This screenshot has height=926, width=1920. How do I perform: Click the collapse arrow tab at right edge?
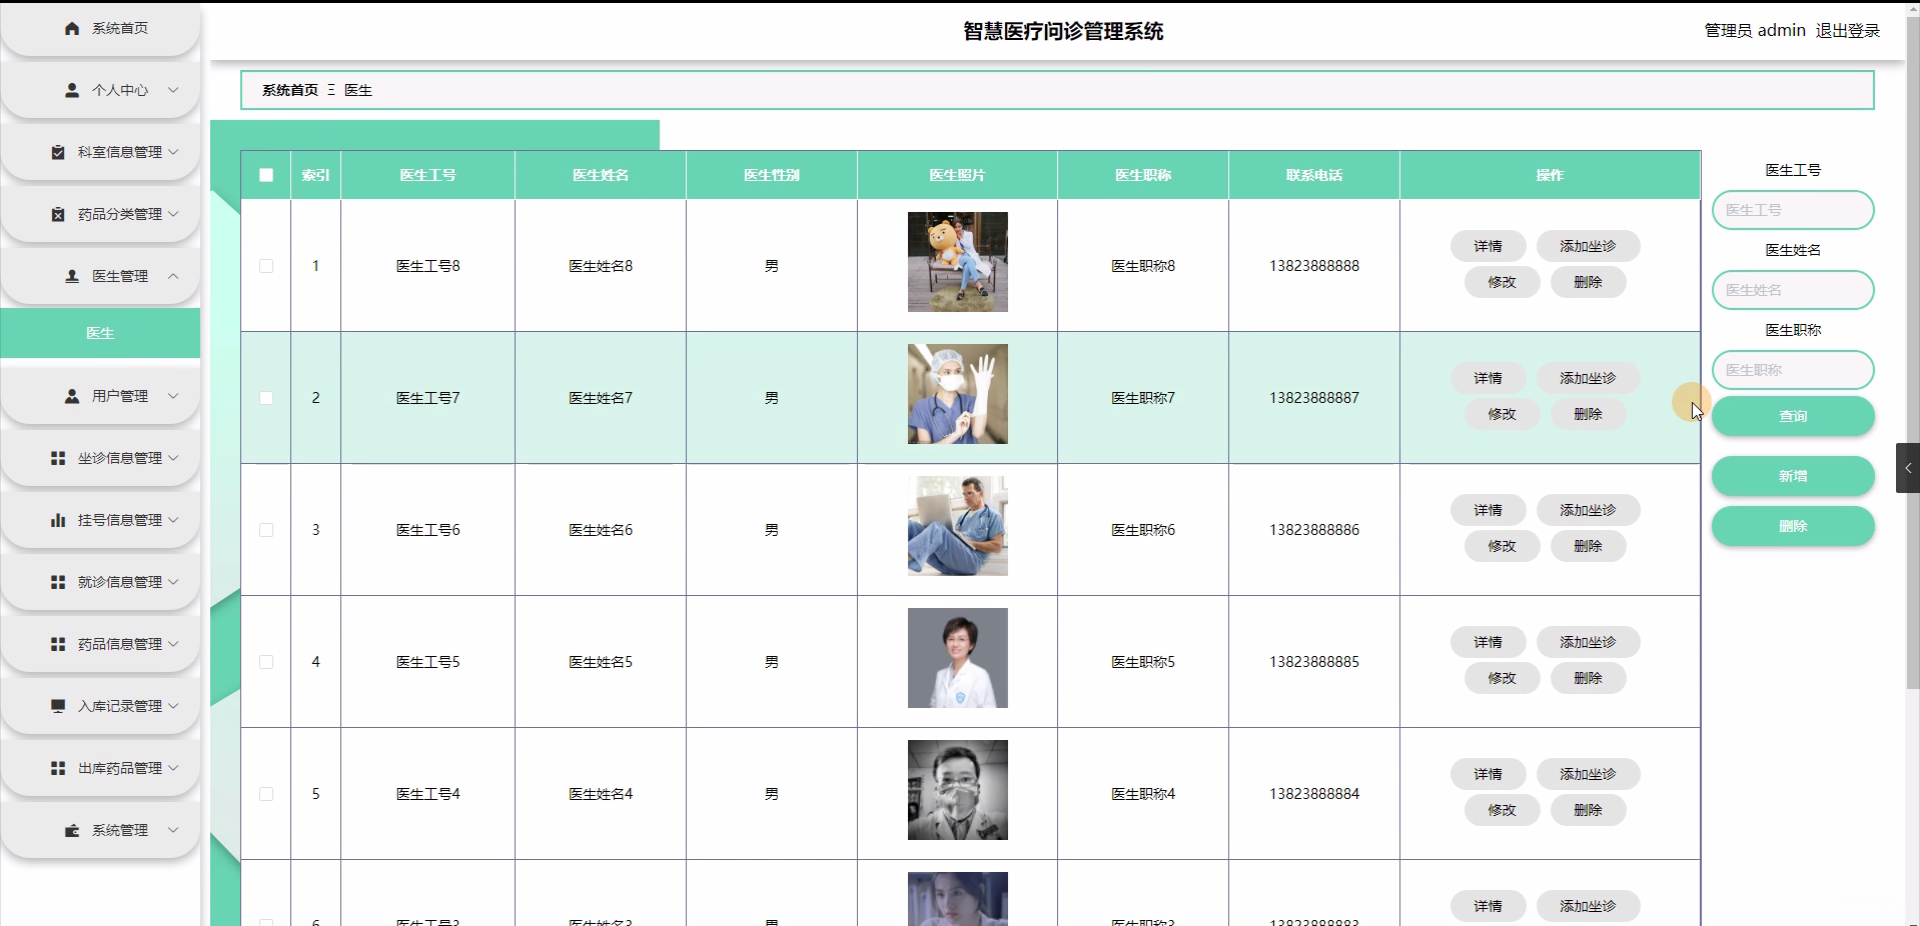pyautogui.click(x=1908, y=468)
